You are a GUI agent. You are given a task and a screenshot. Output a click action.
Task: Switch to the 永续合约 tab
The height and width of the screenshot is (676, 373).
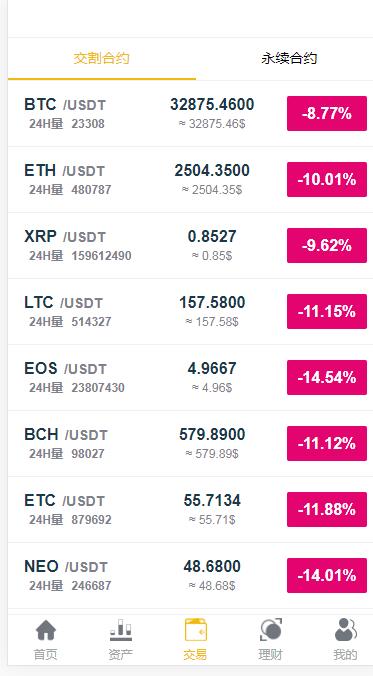289,58
